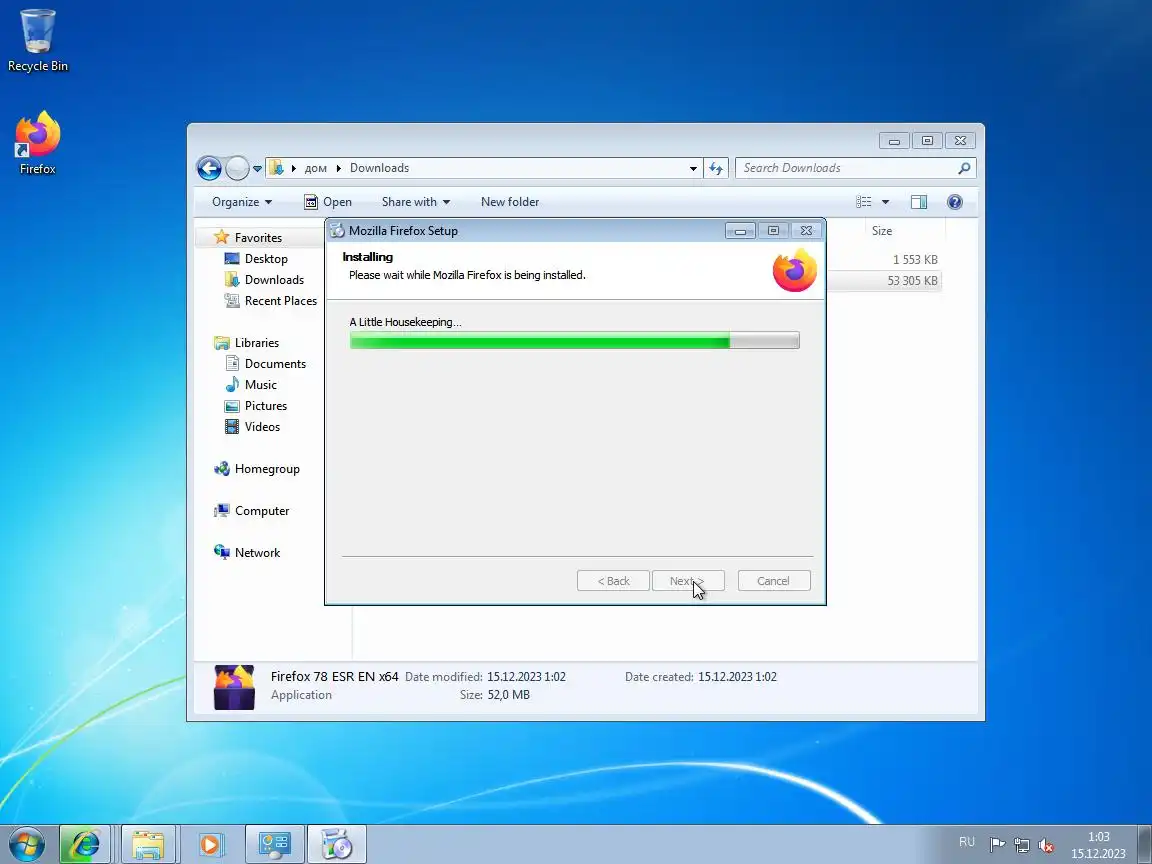Click the search magnifier icon
The height and width of the screenshot is (864, 1152).
click(x=965, y=168)
